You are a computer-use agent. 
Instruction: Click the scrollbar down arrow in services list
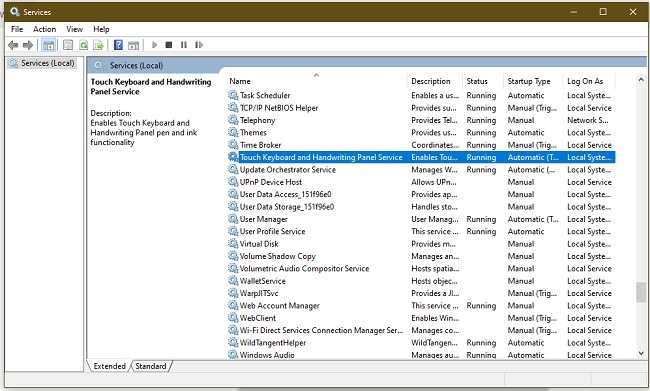pos(641,353)
